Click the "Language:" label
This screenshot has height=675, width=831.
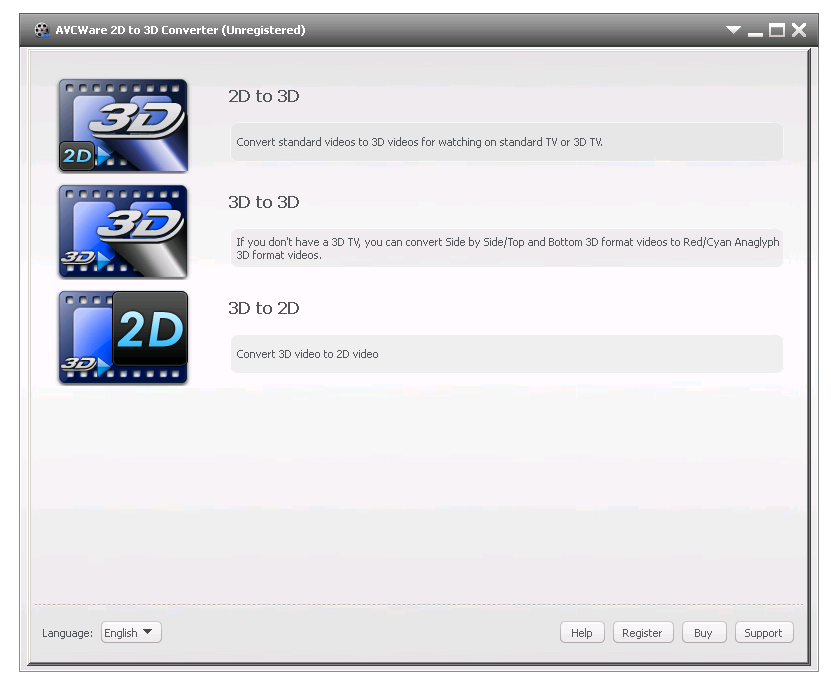point(67,633)
